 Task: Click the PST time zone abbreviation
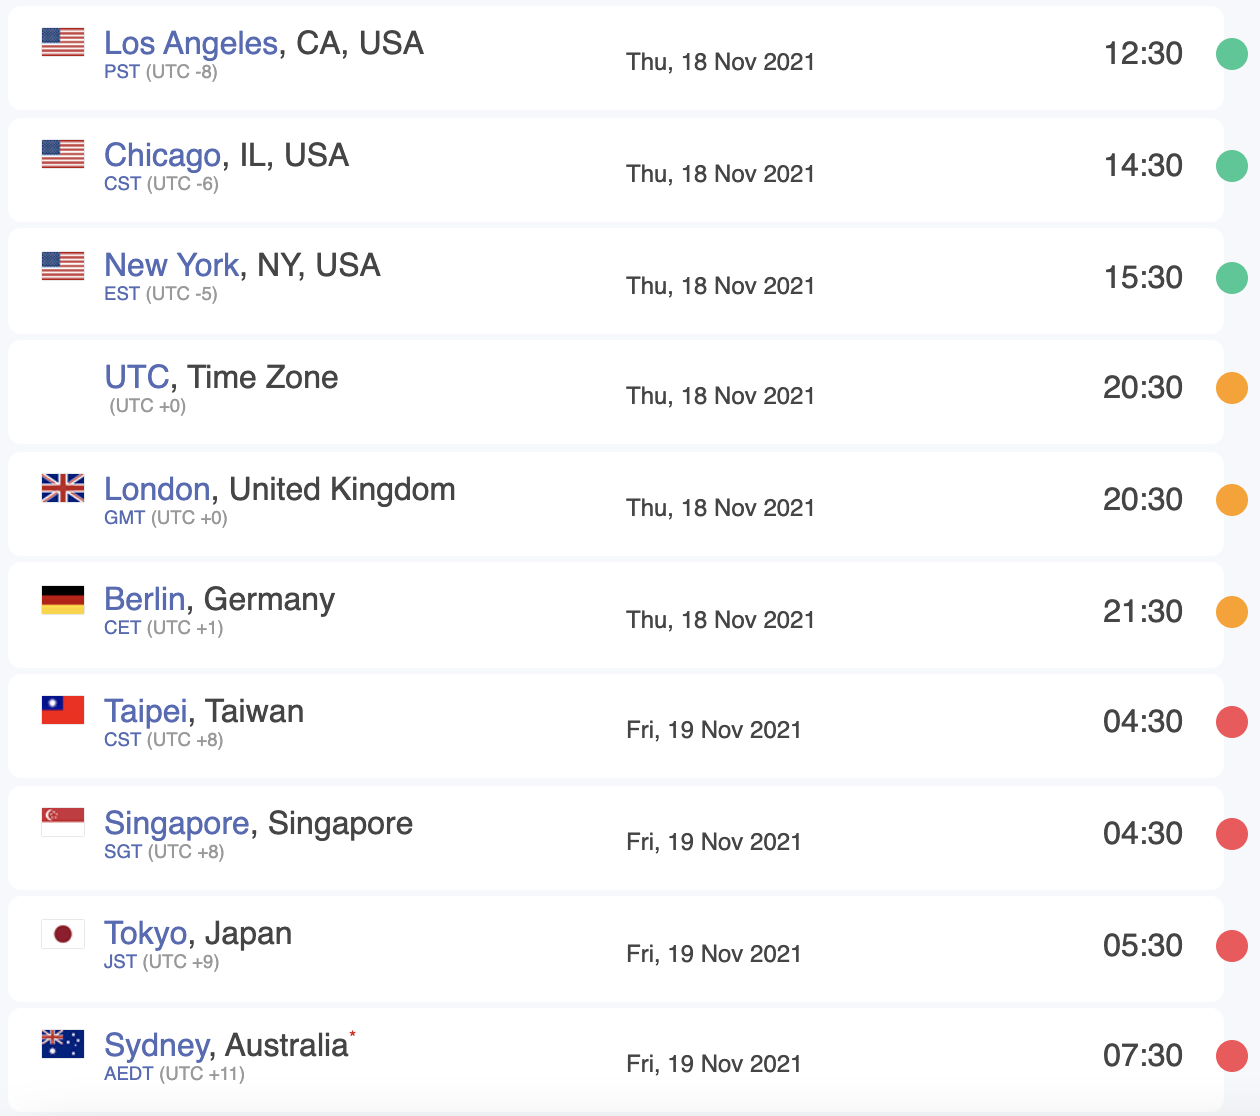pyautogui.click(x=122, y=72)
